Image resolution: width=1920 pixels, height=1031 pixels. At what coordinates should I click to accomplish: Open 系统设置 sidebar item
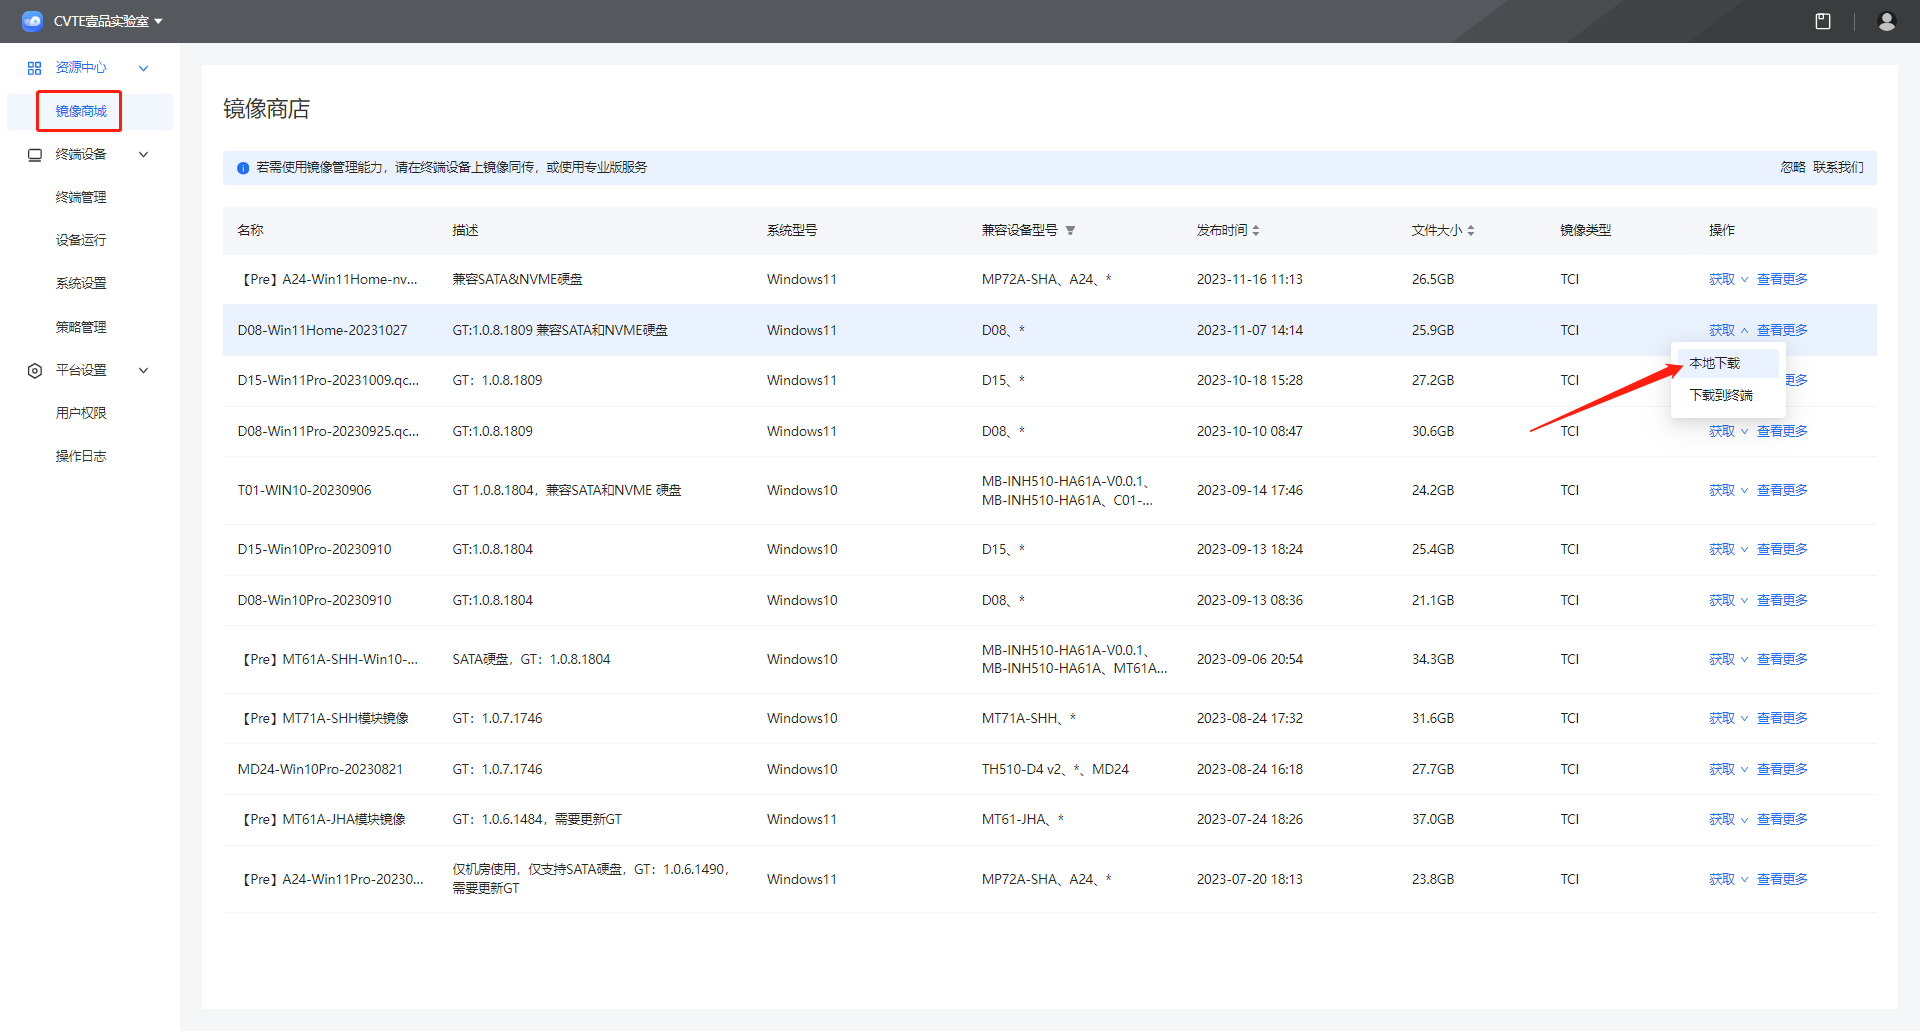(x=81, y=284)
